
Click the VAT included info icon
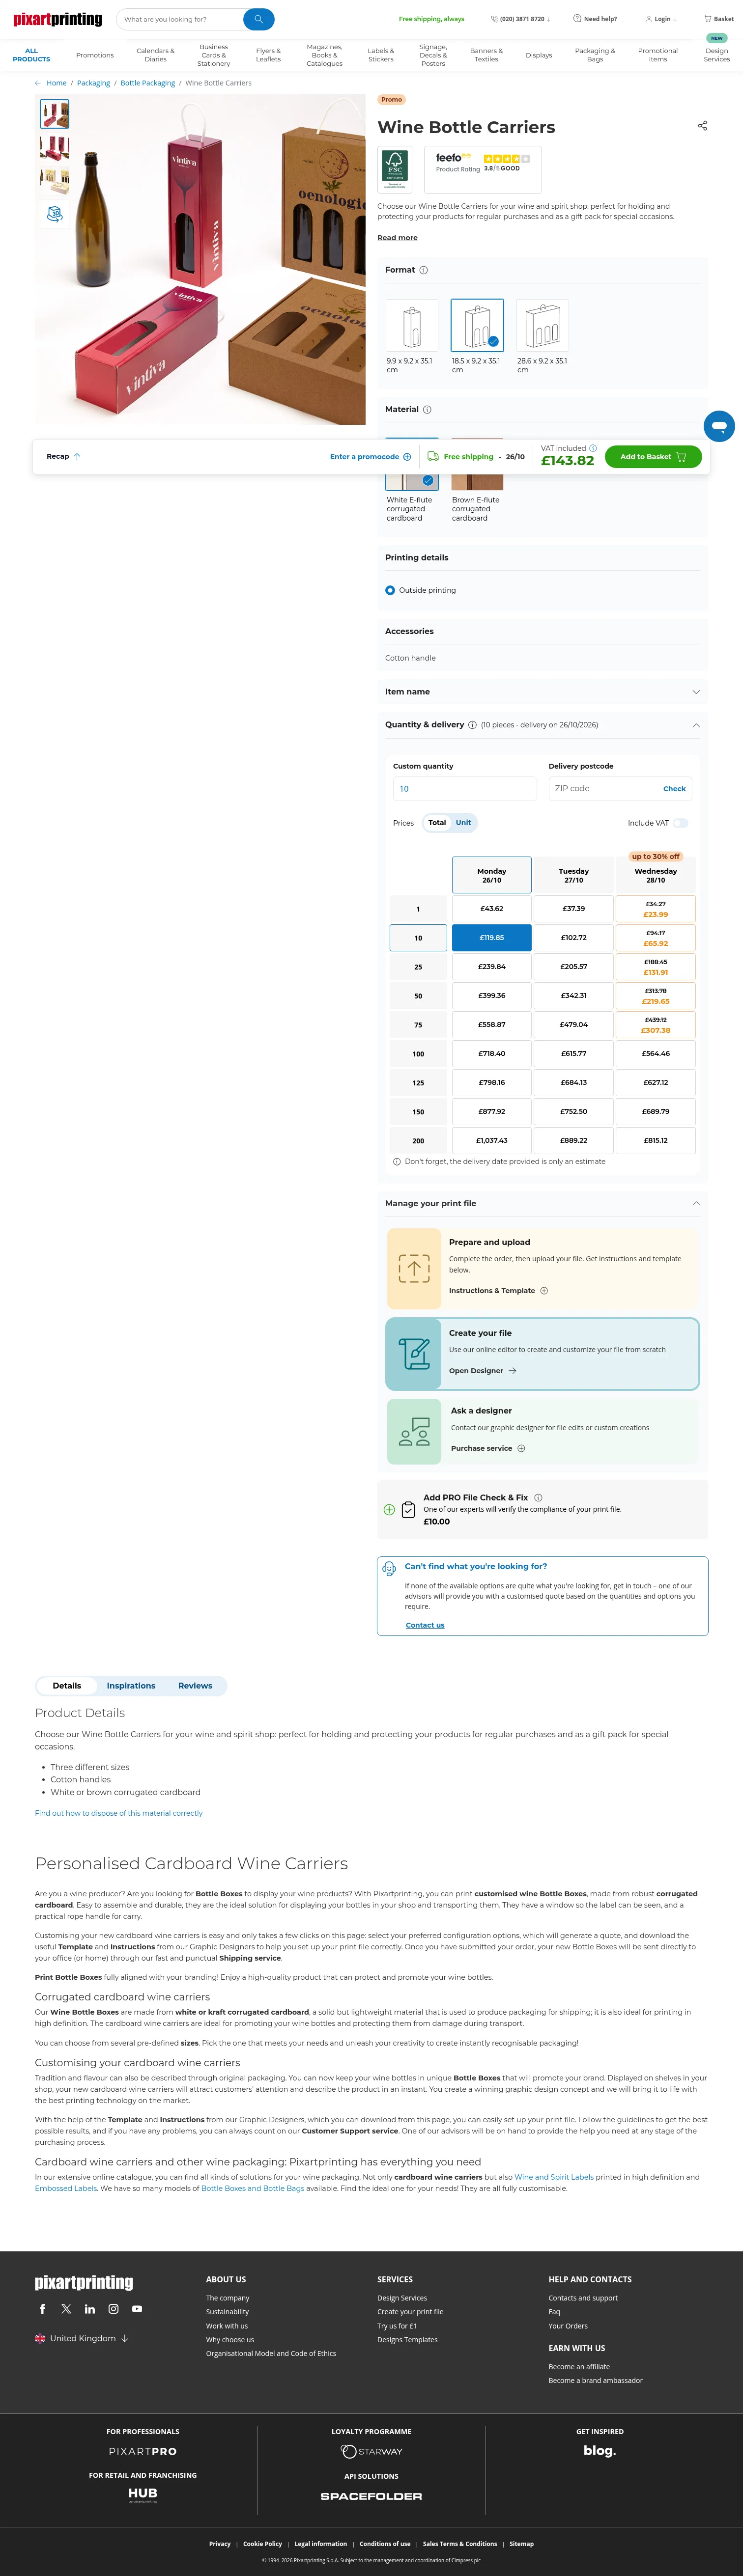pos(593,448)
